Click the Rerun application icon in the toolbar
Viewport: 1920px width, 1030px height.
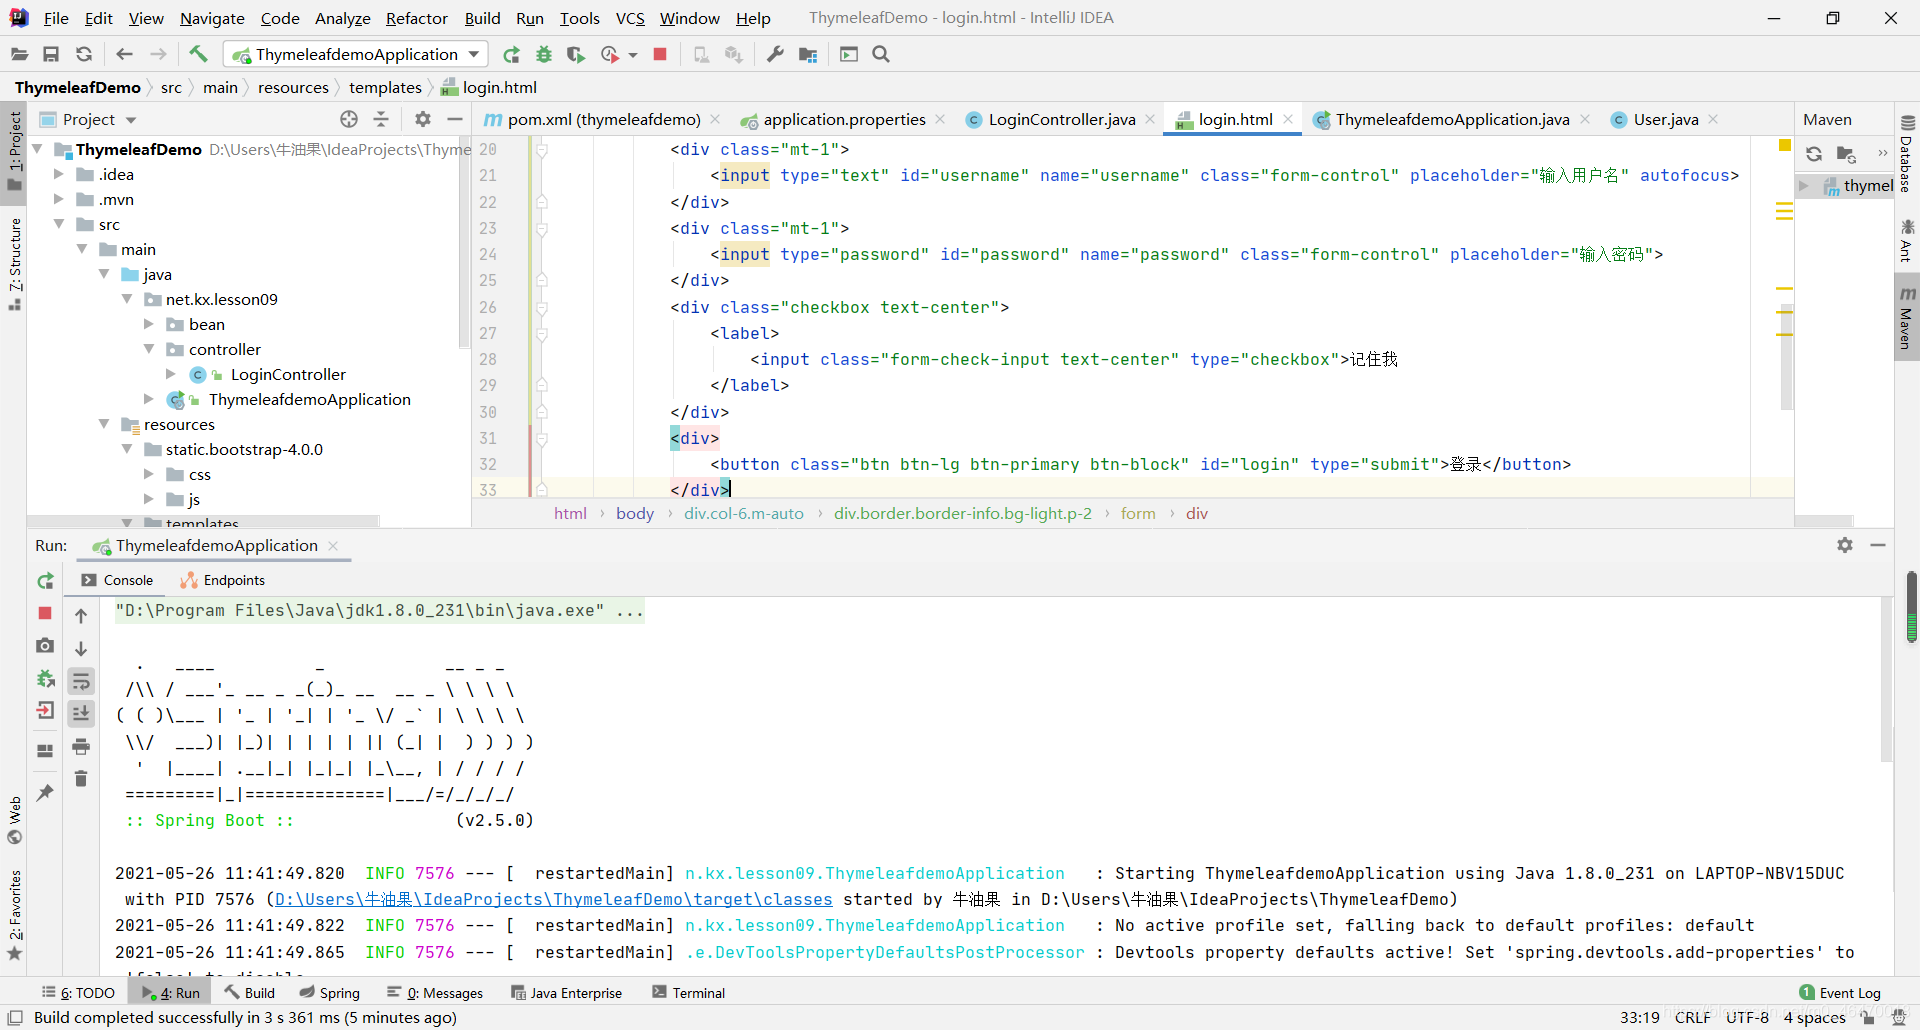pos(511,54)
